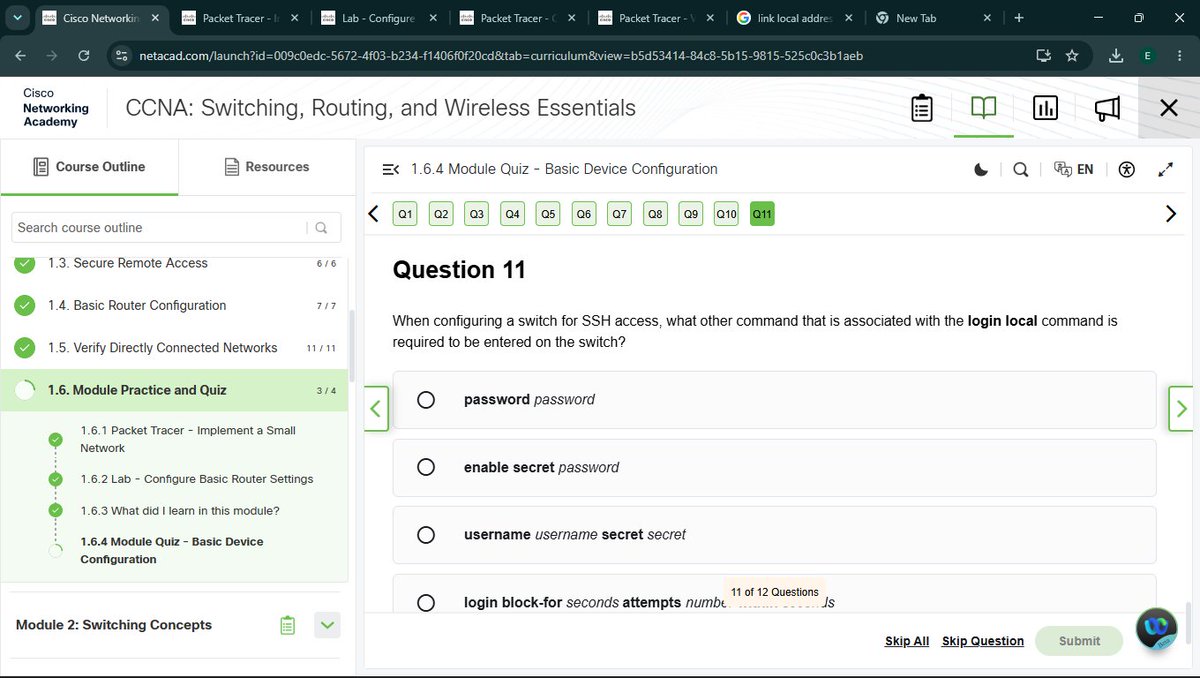Reload the page
The image size is (1200, 678).
84,56
